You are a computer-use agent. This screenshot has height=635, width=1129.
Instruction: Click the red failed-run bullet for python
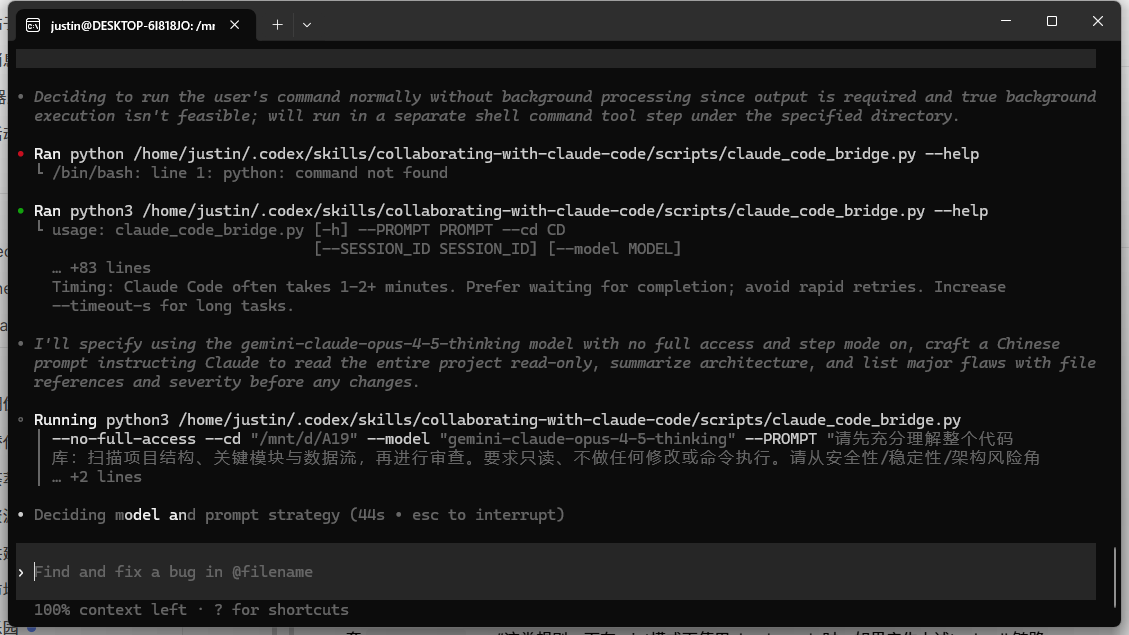click(x=21, y=154)
